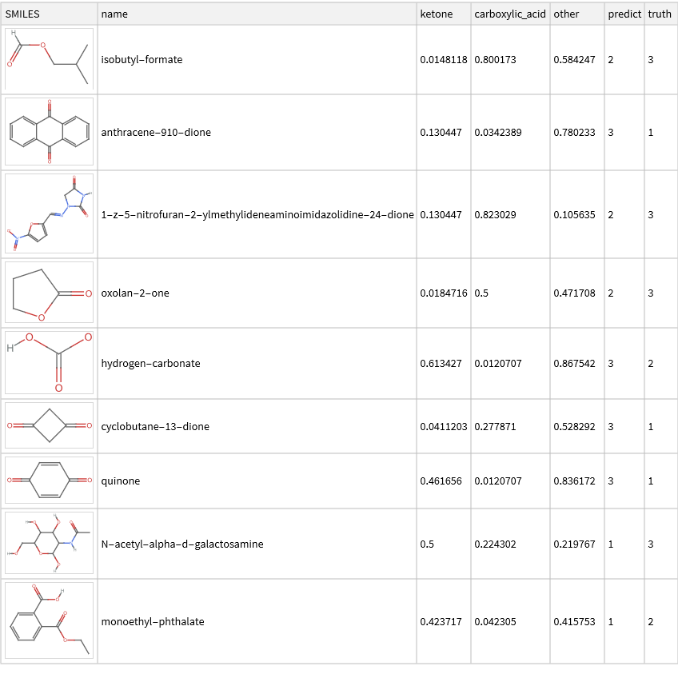Image resolution: width=678 pixels, height=678 pixels.
Task: Click the truth column header
Action: (659, 14)
